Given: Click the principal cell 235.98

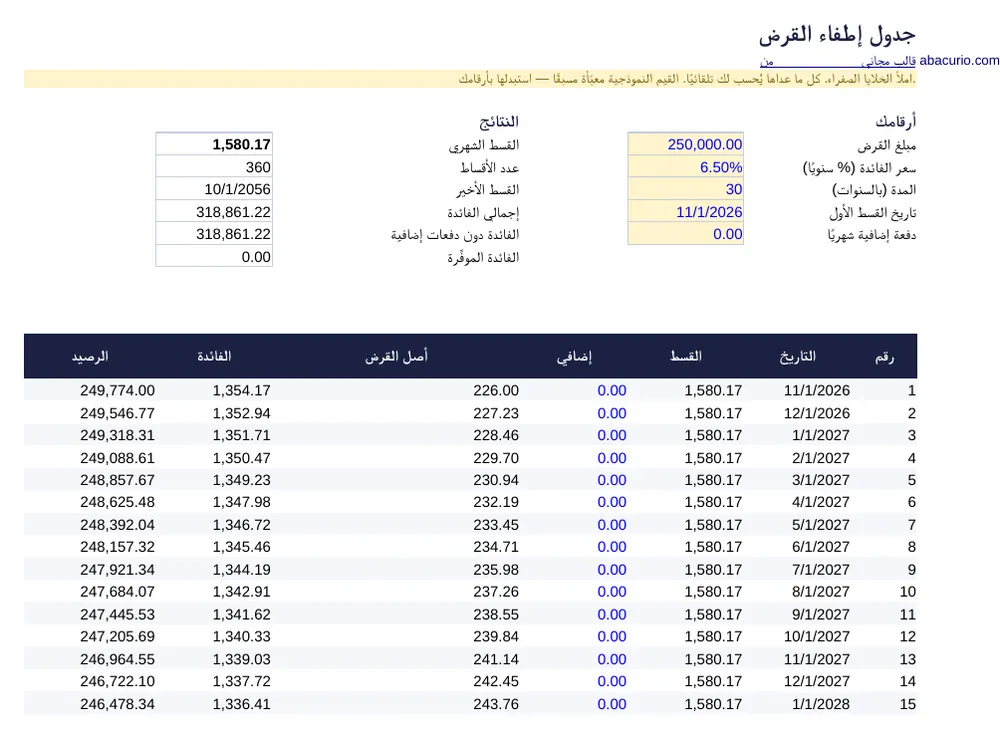Looking at the screenshot, I should (496, 570).
